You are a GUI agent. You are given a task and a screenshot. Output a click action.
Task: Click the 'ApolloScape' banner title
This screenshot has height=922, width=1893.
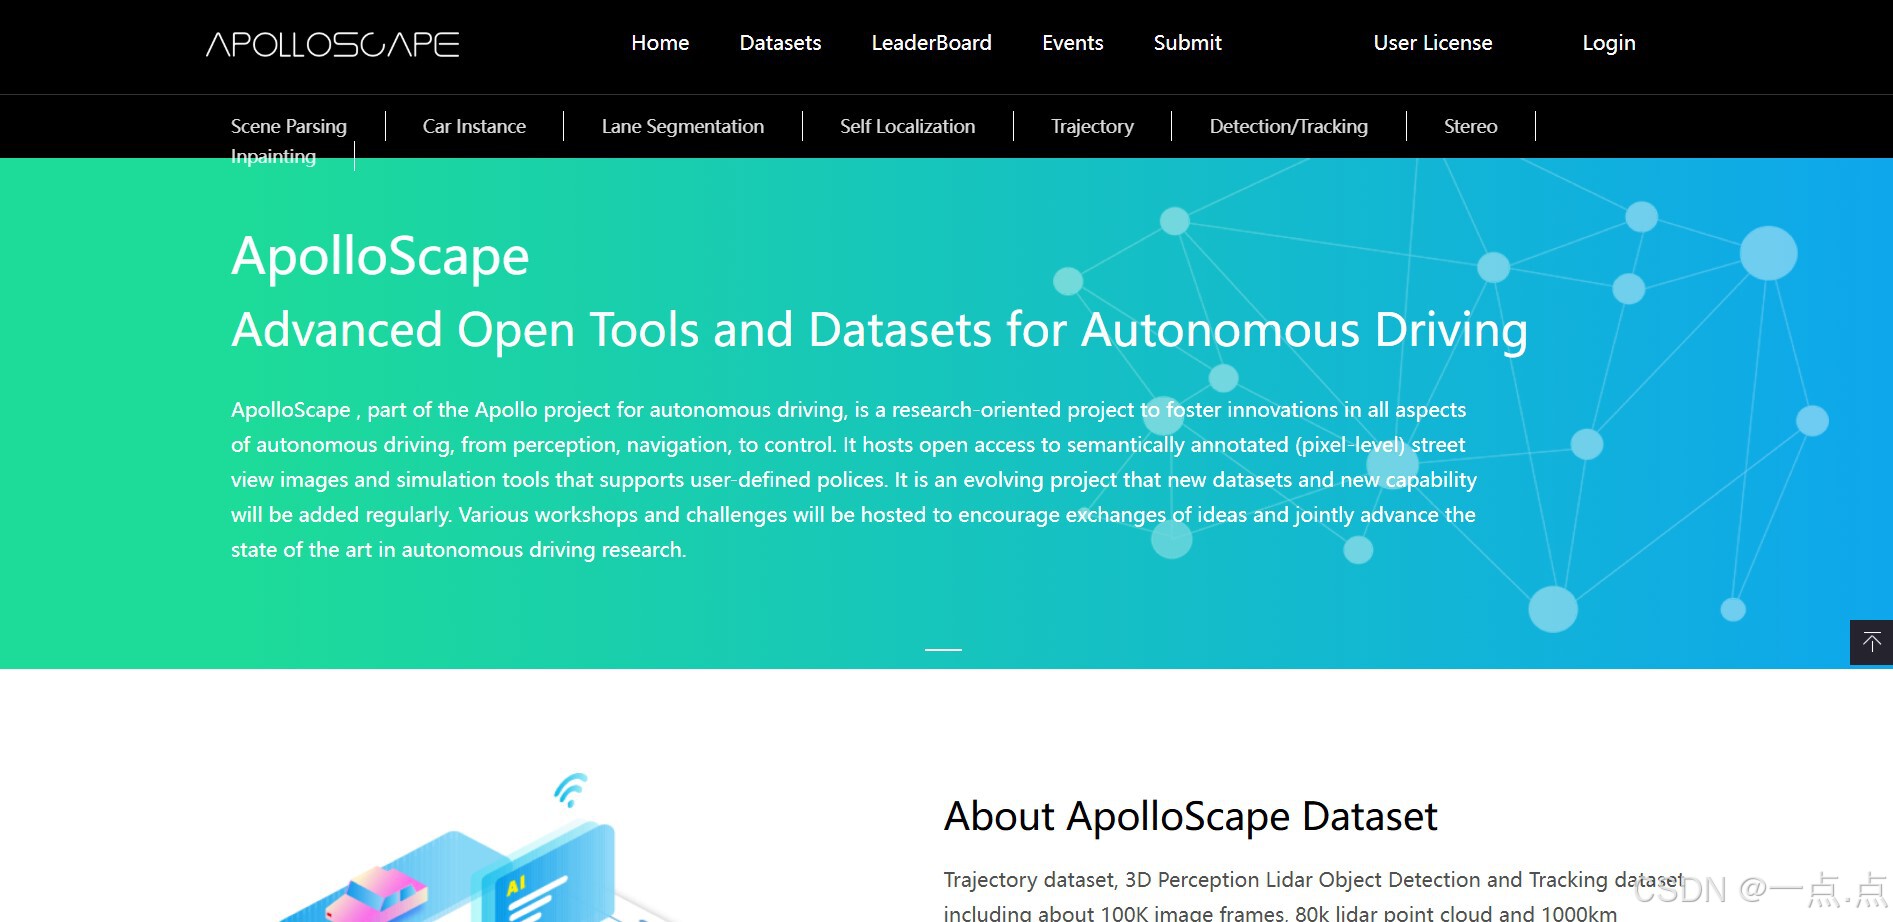(380, 256)
